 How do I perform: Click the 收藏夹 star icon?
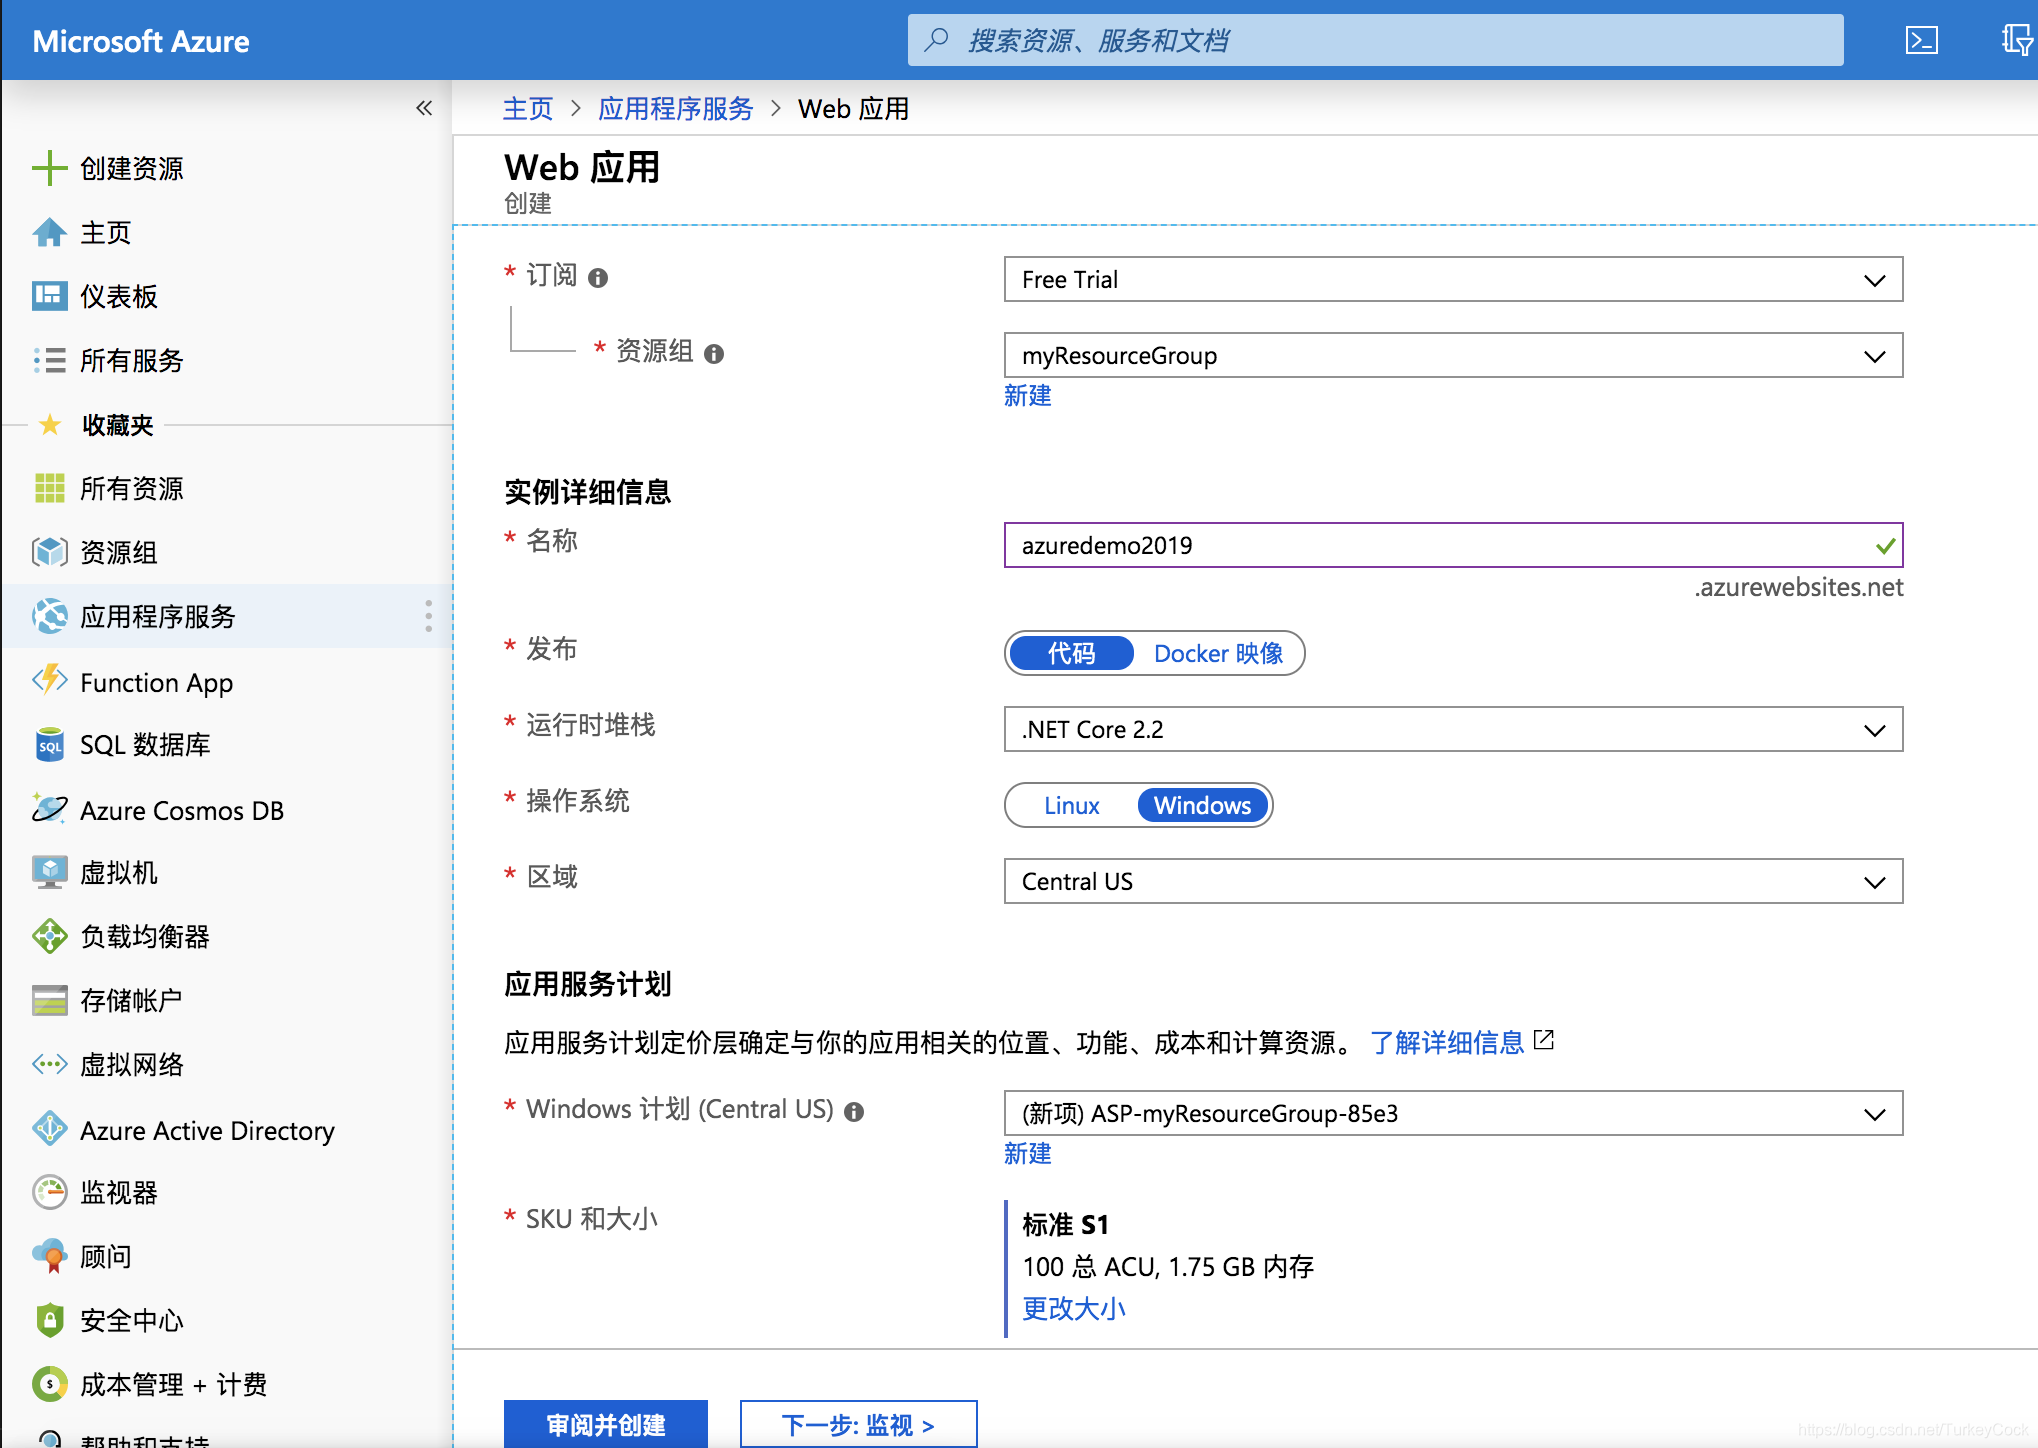[x=49, y=424]
